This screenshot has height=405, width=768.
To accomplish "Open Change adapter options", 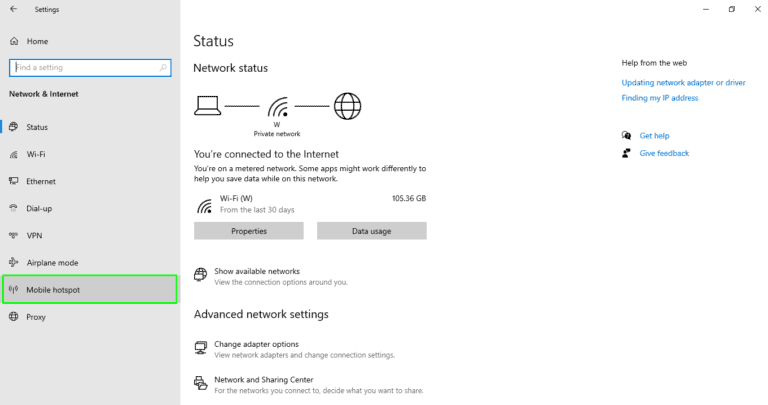I will point(256,344).
